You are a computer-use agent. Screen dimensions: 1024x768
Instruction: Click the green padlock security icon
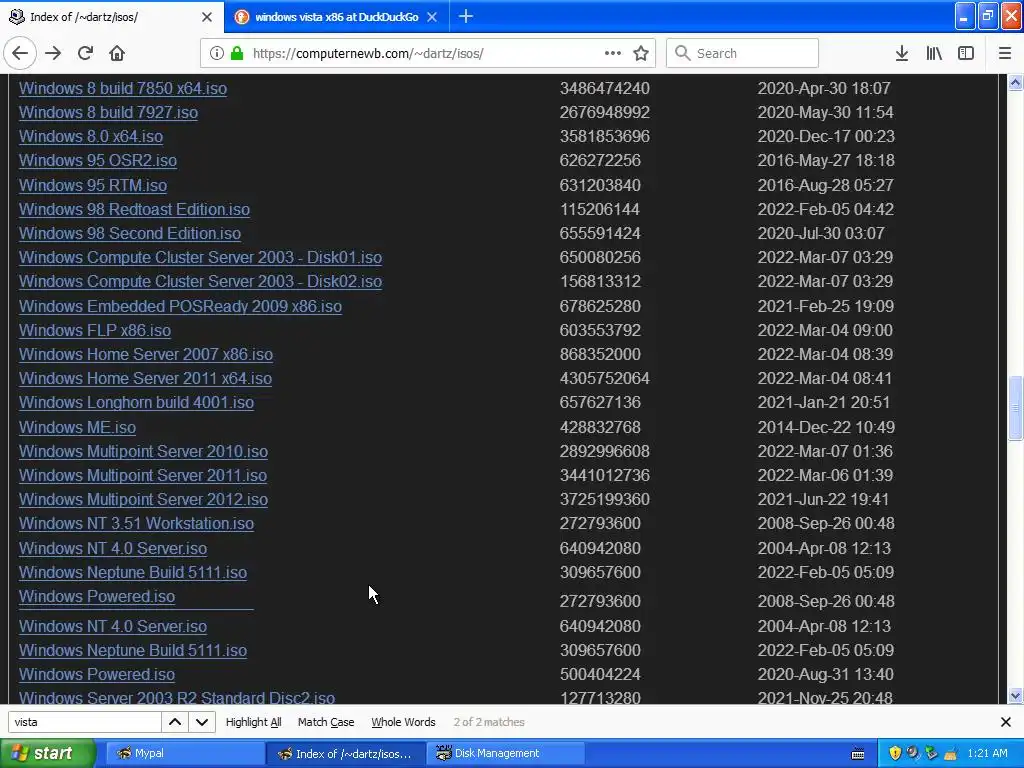pos(238,53)
